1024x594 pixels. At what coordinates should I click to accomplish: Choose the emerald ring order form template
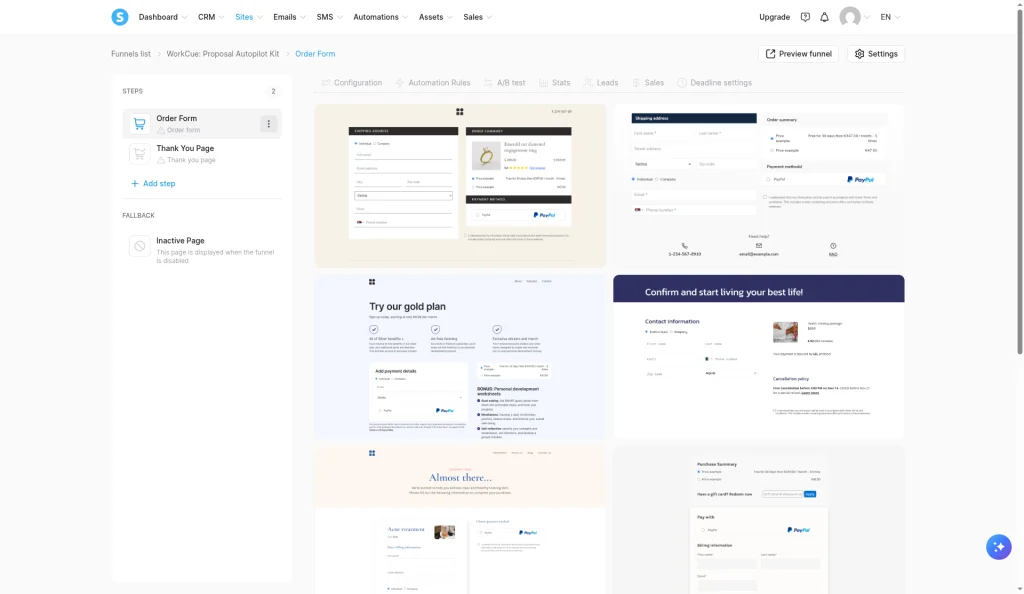coord(460,186)
